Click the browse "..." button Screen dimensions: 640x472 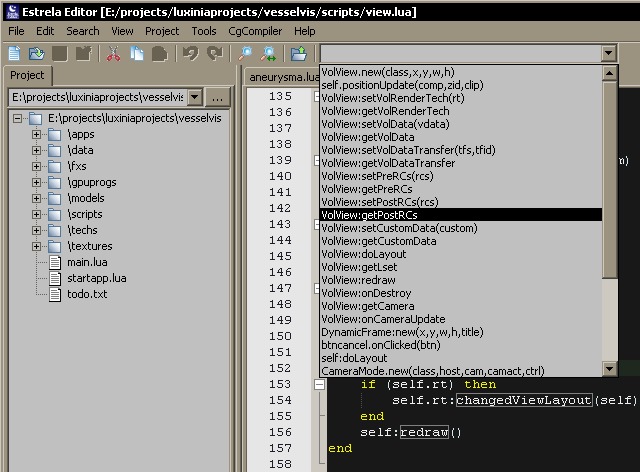(x=219, y=97)
